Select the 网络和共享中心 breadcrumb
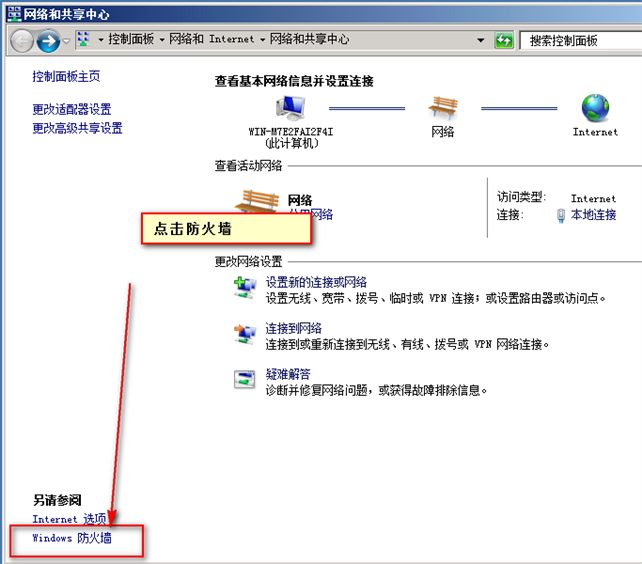 (x=309, y=39)
